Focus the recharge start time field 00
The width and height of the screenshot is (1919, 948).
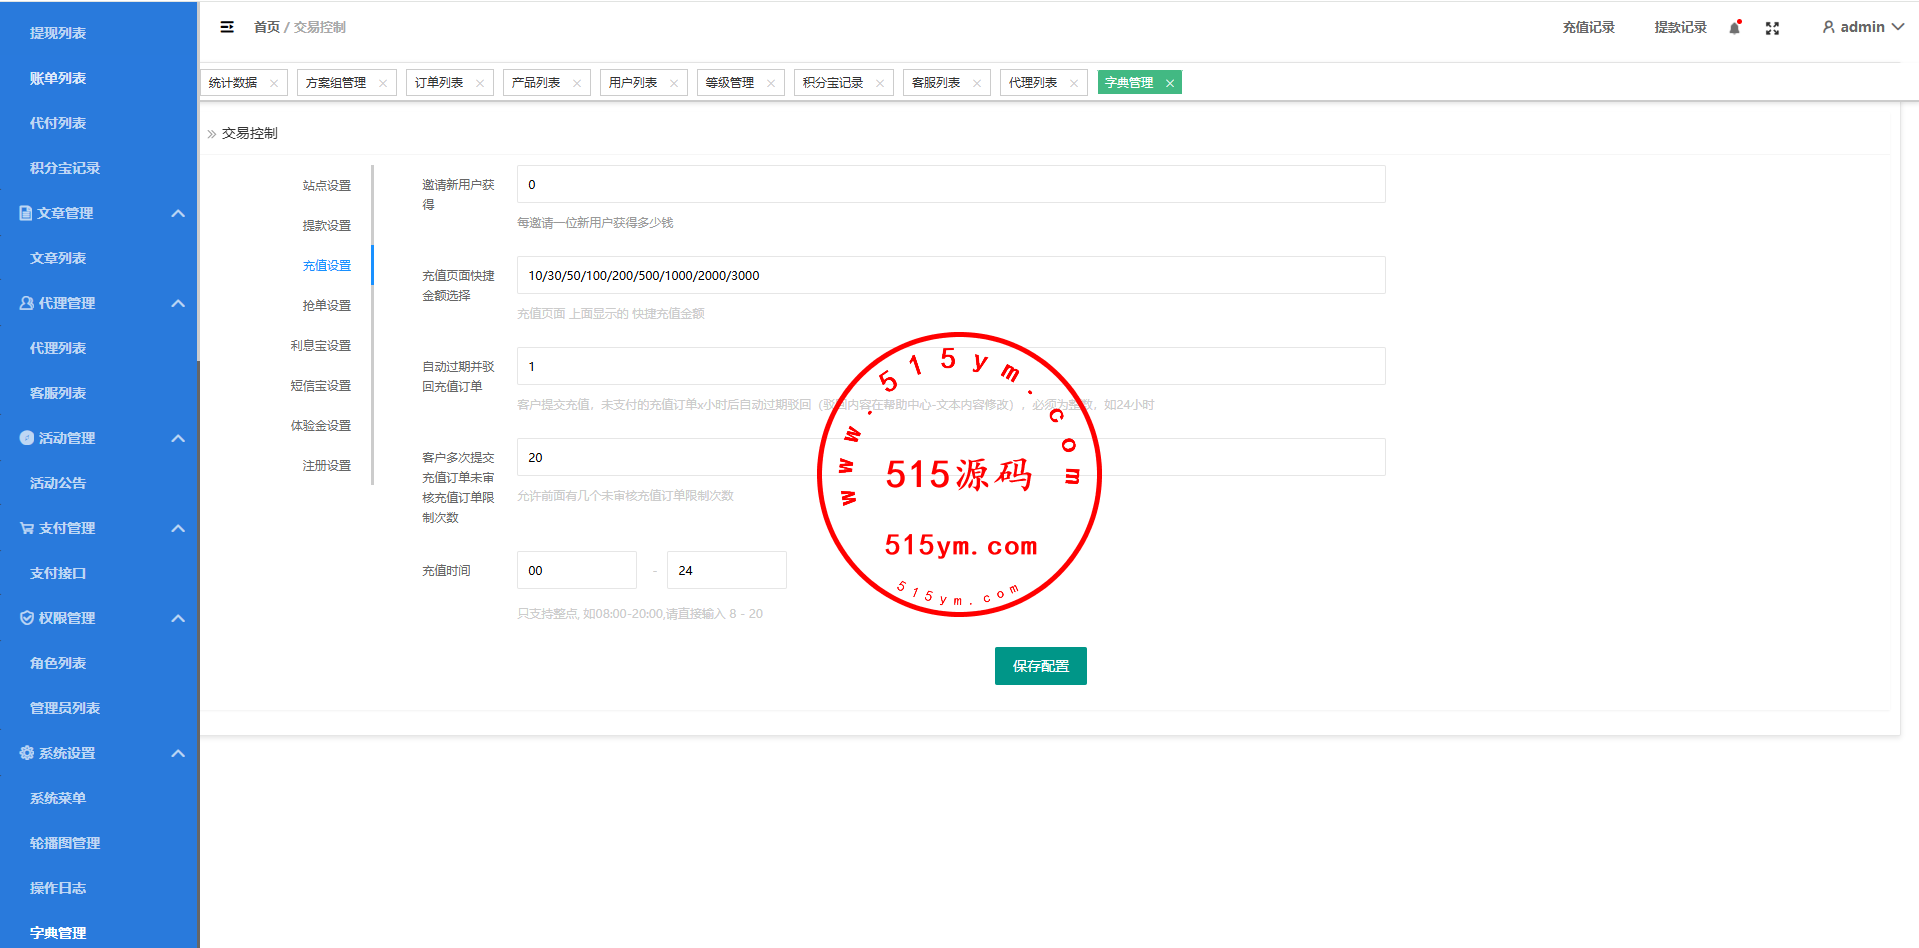(576, 570)
